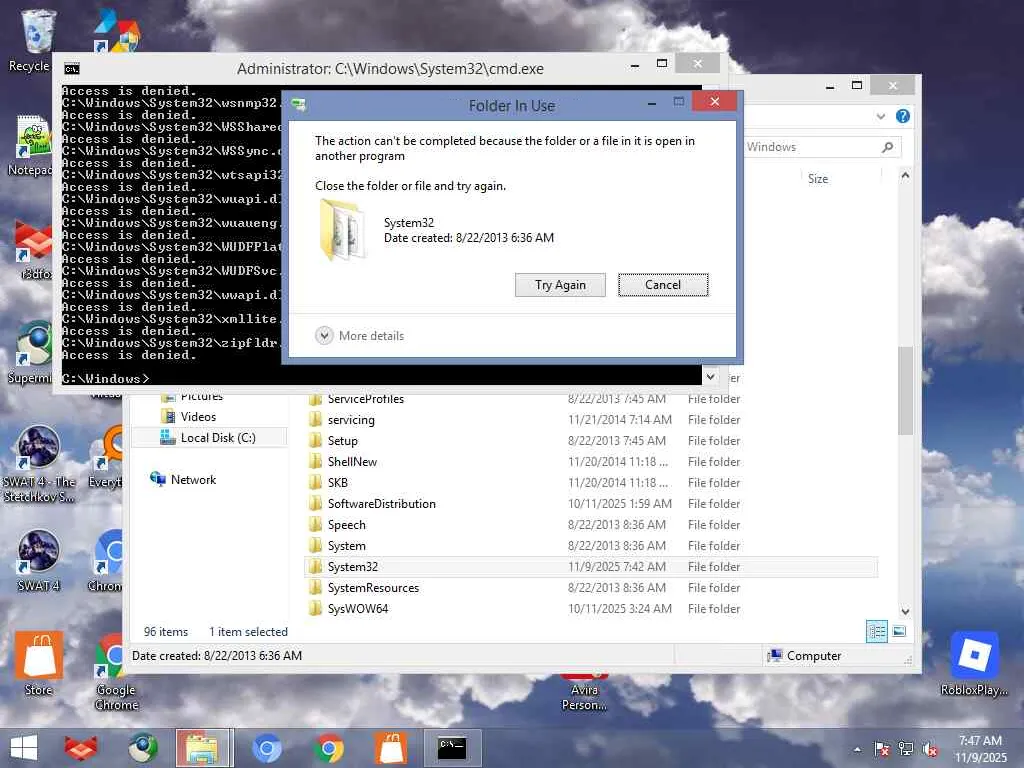Switch Explorer to details view

[876, 632]
